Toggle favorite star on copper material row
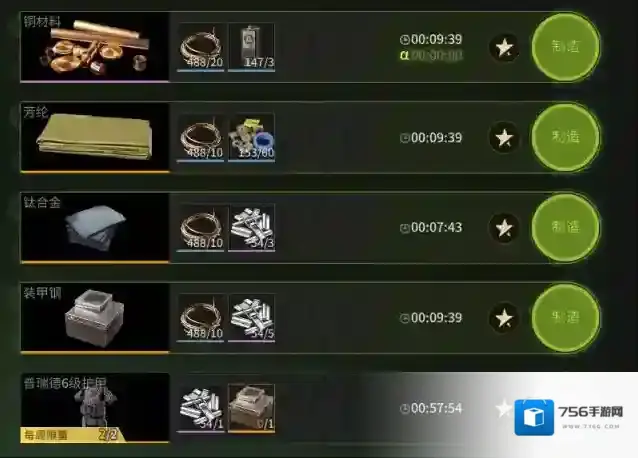638x458 pixels. 504,48
